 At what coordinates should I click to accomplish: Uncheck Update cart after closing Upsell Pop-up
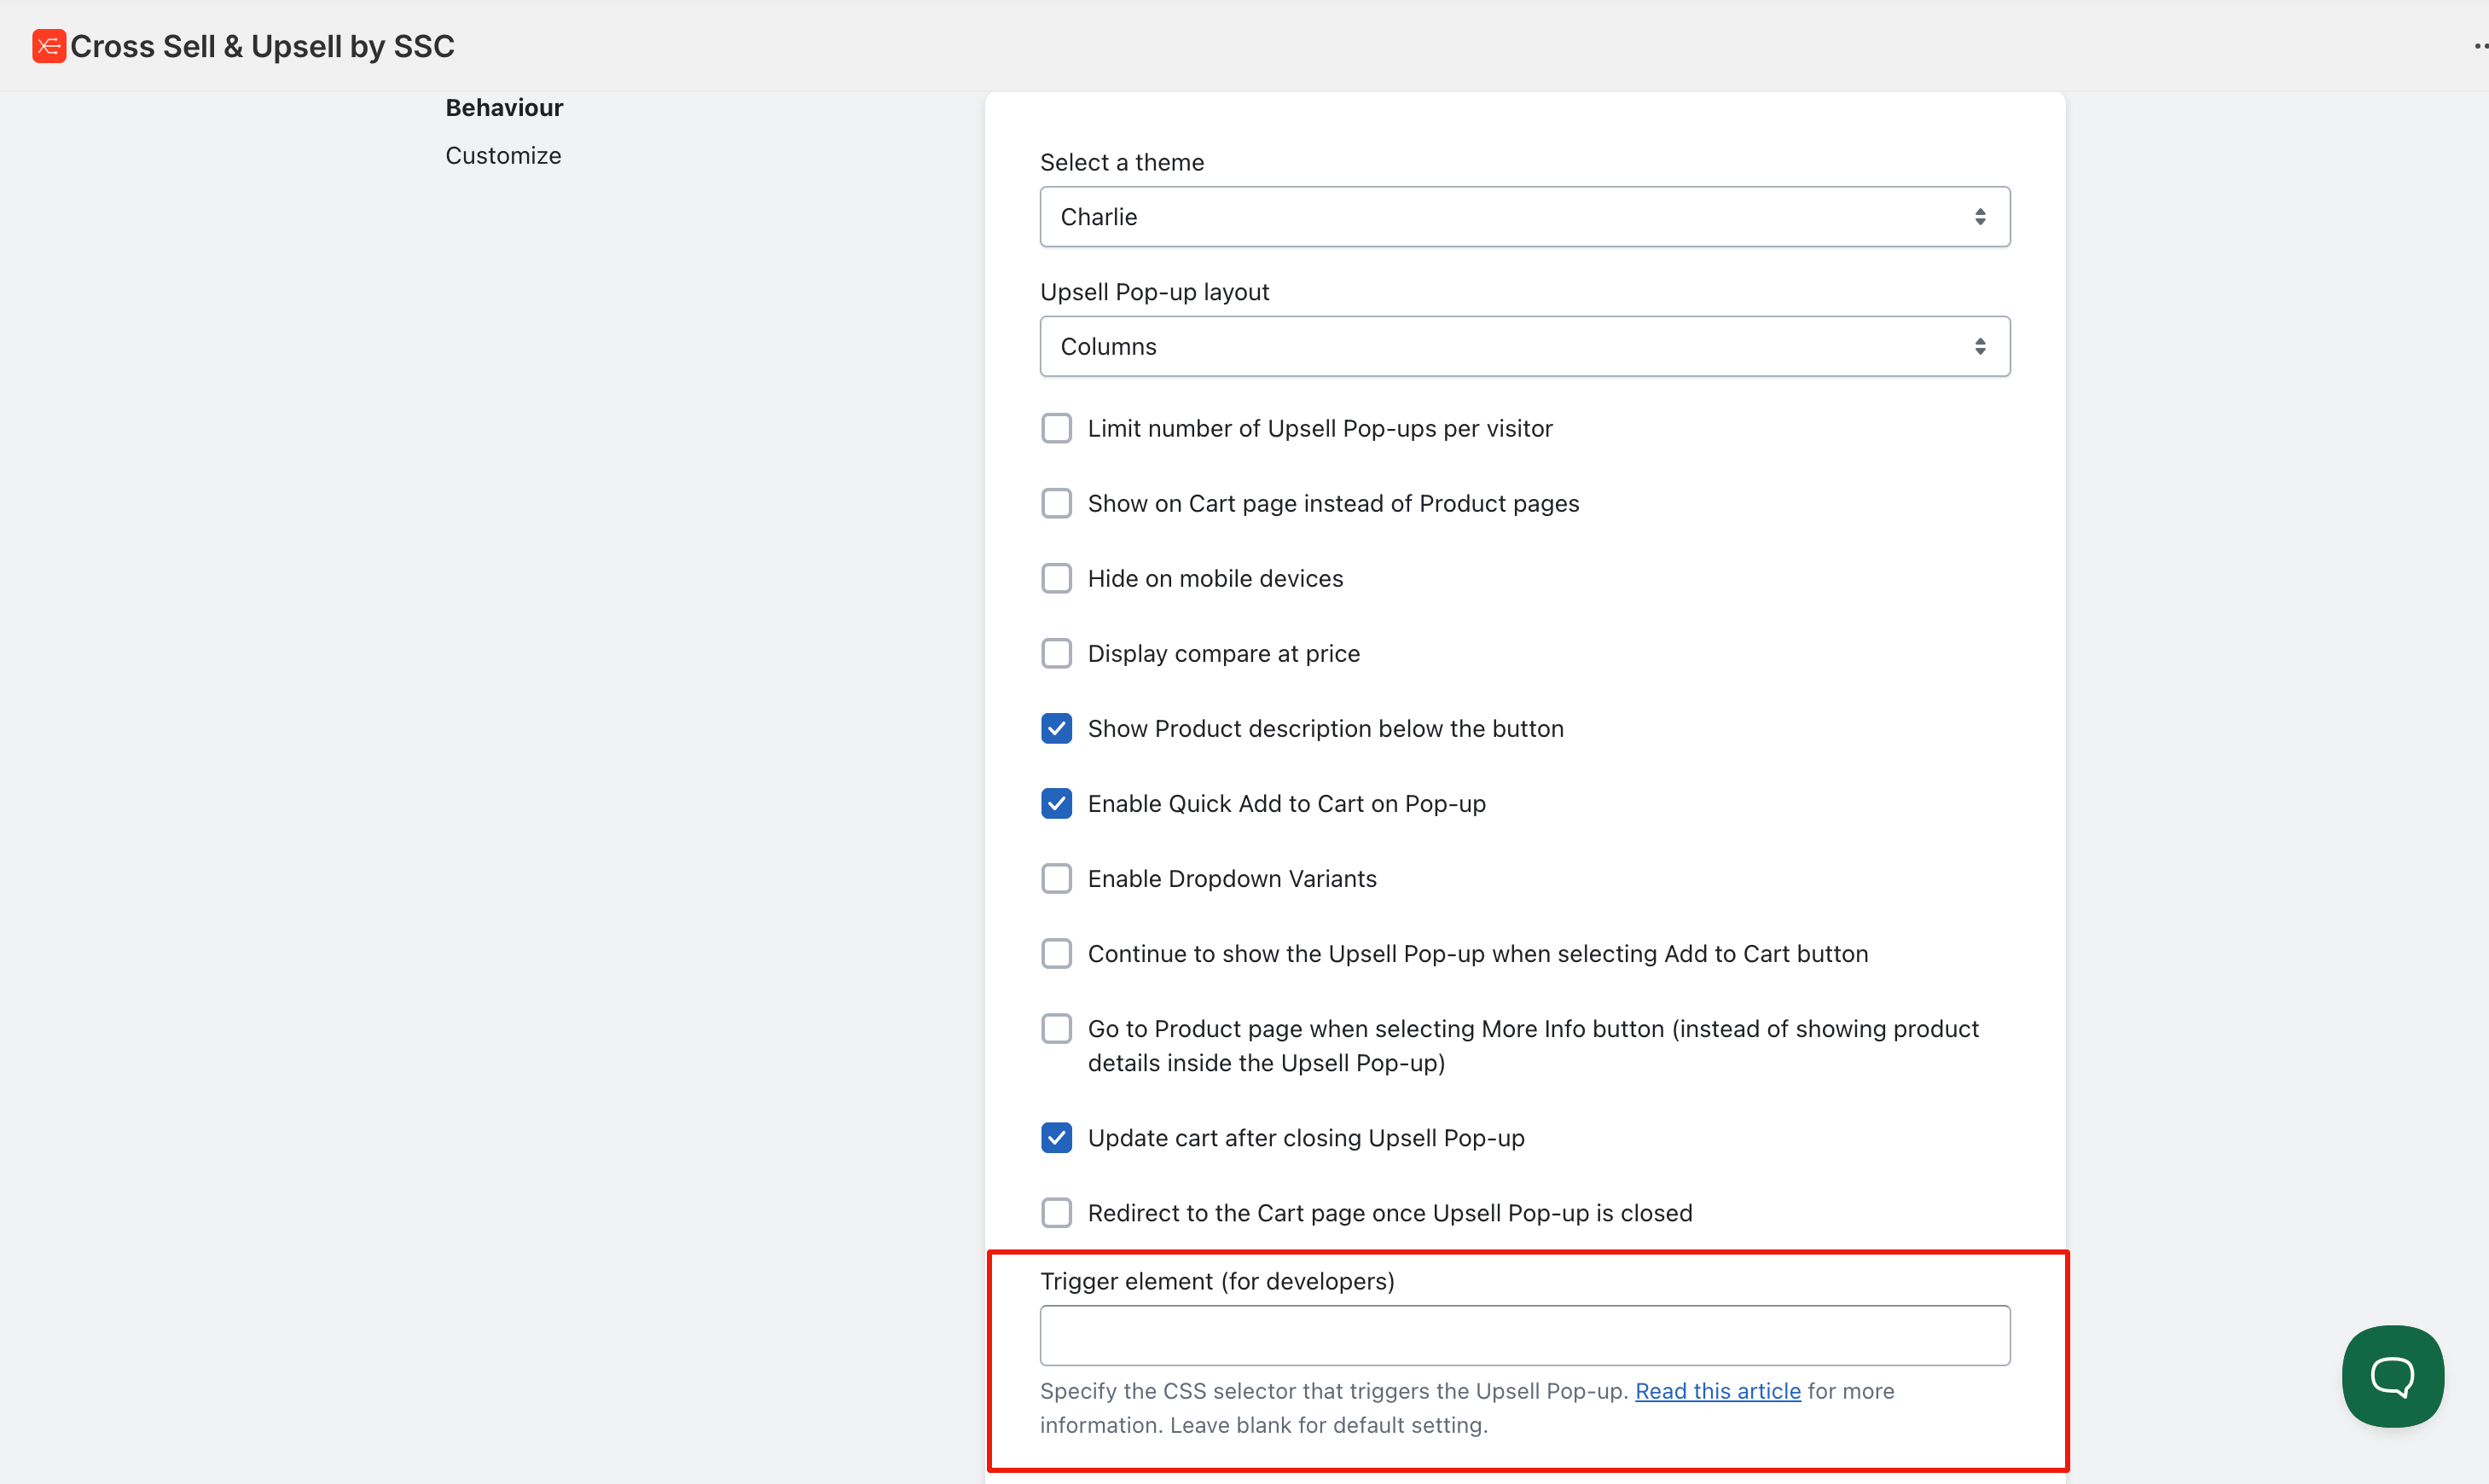click(1056, 1138)
